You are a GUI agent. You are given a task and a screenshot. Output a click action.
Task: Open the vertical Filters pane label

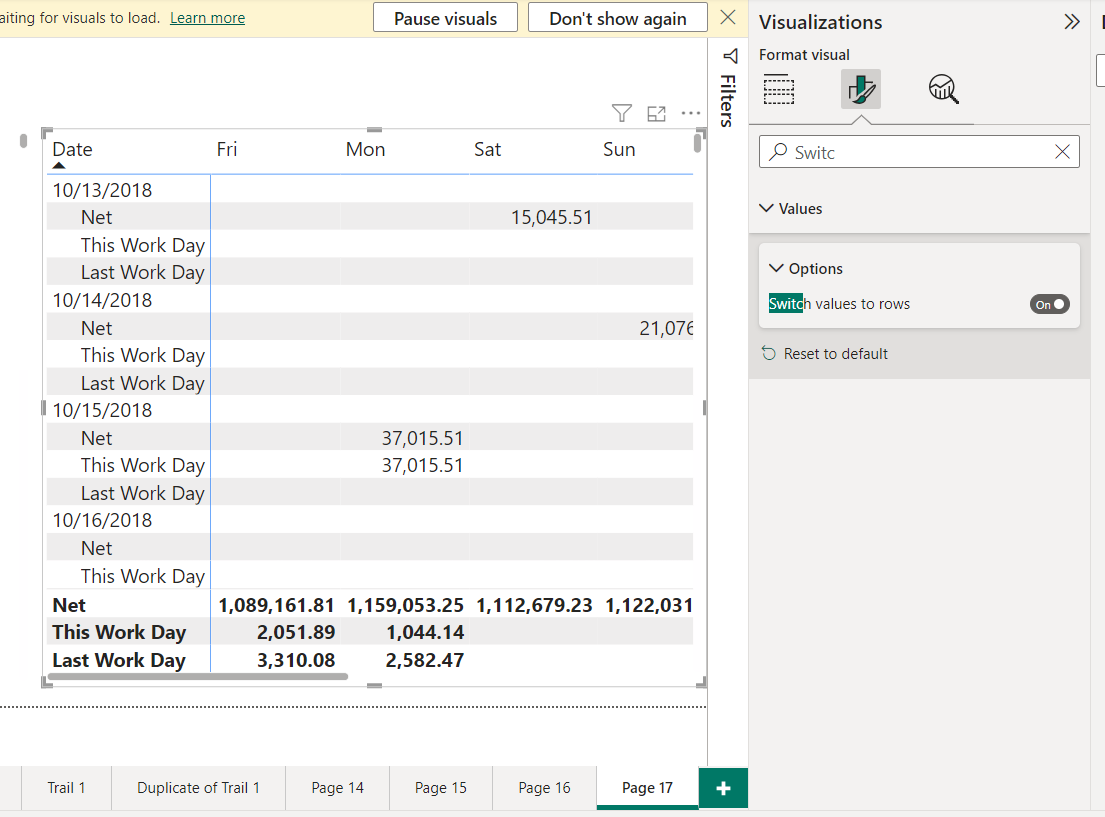pos(728,101)
